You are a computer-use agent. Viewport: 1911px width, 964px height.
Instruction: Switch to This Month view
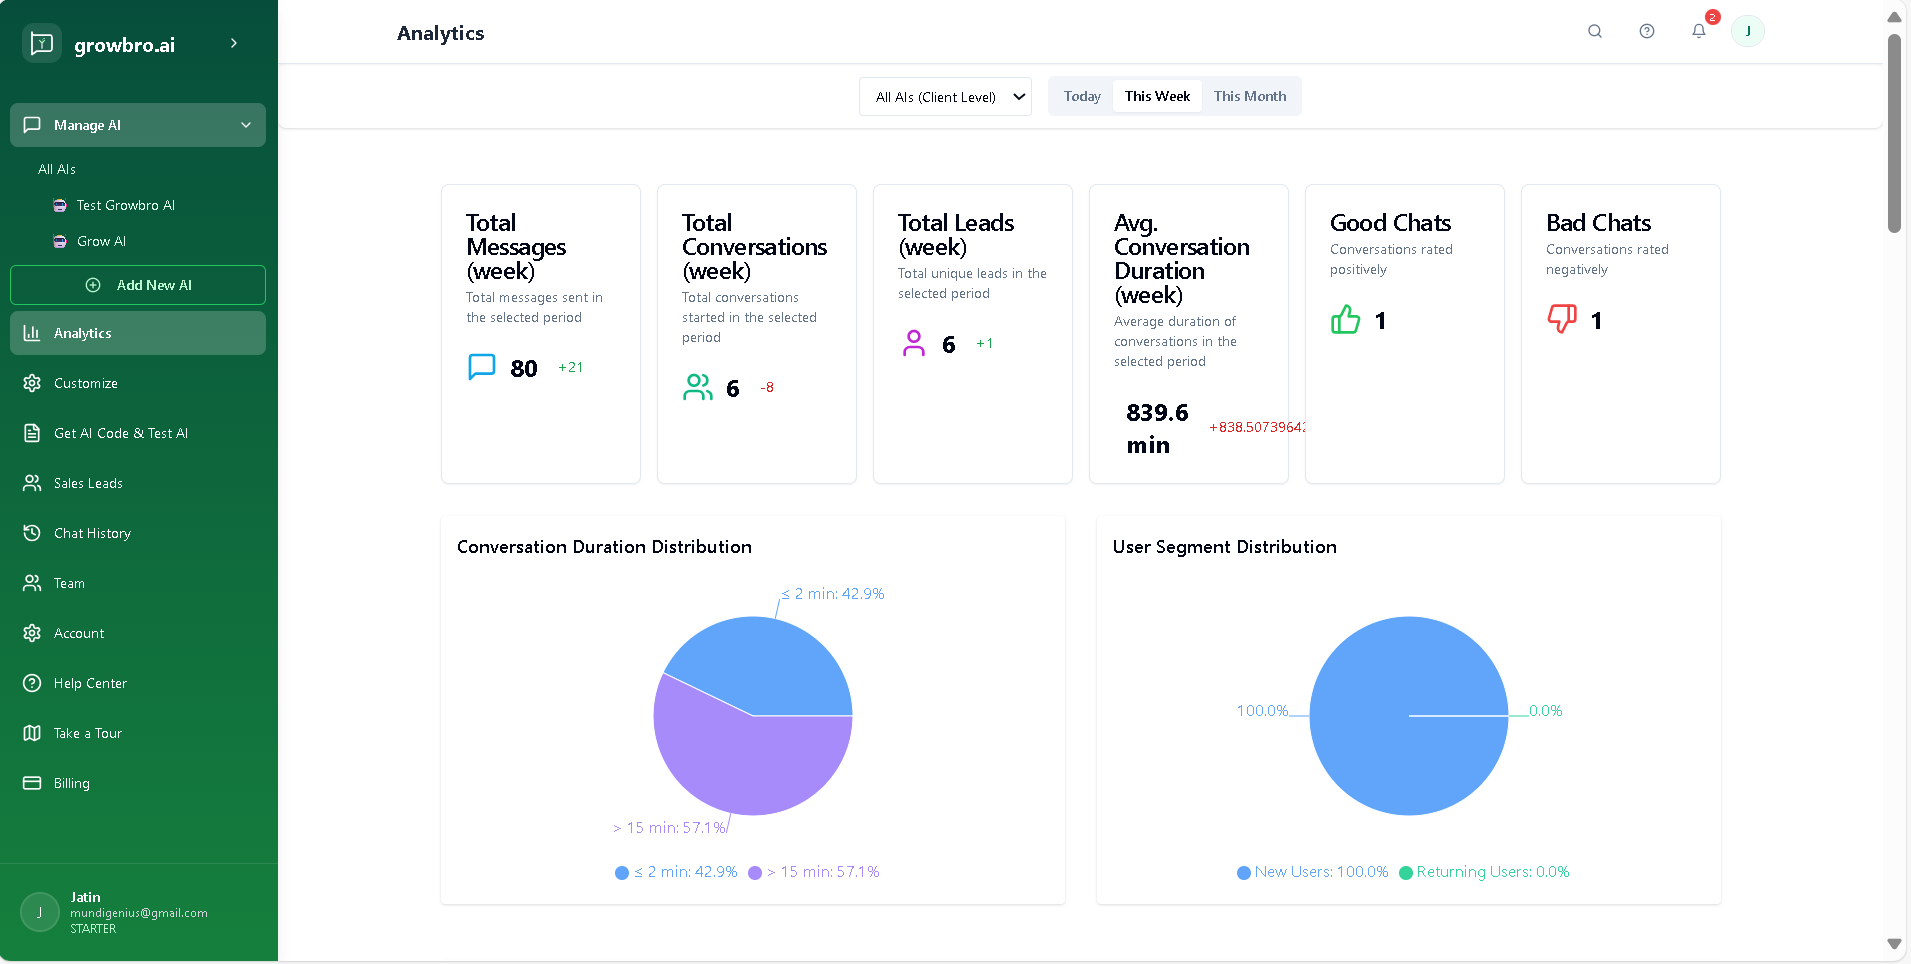[x=1249, y=96]
